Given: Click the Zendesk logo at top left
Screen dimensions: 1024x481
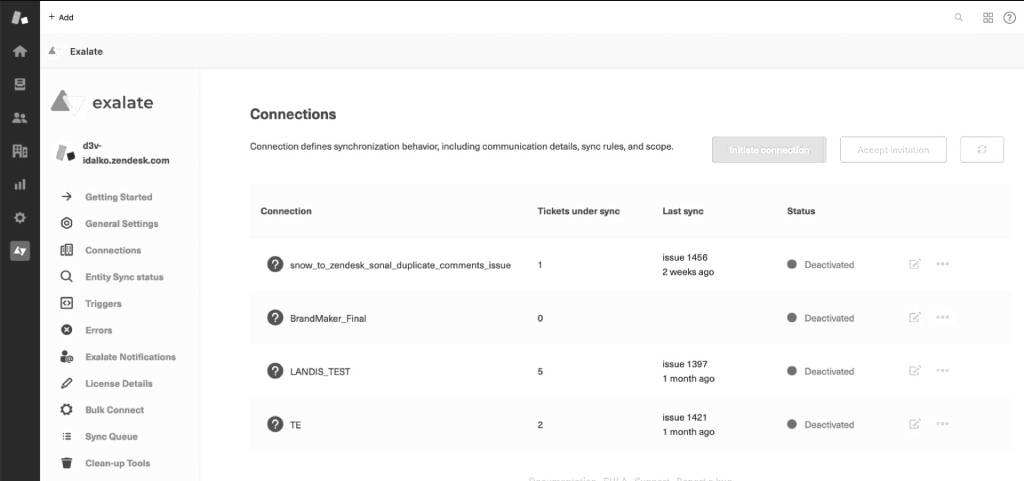Looking at the screenshot, I should (20, 18).
